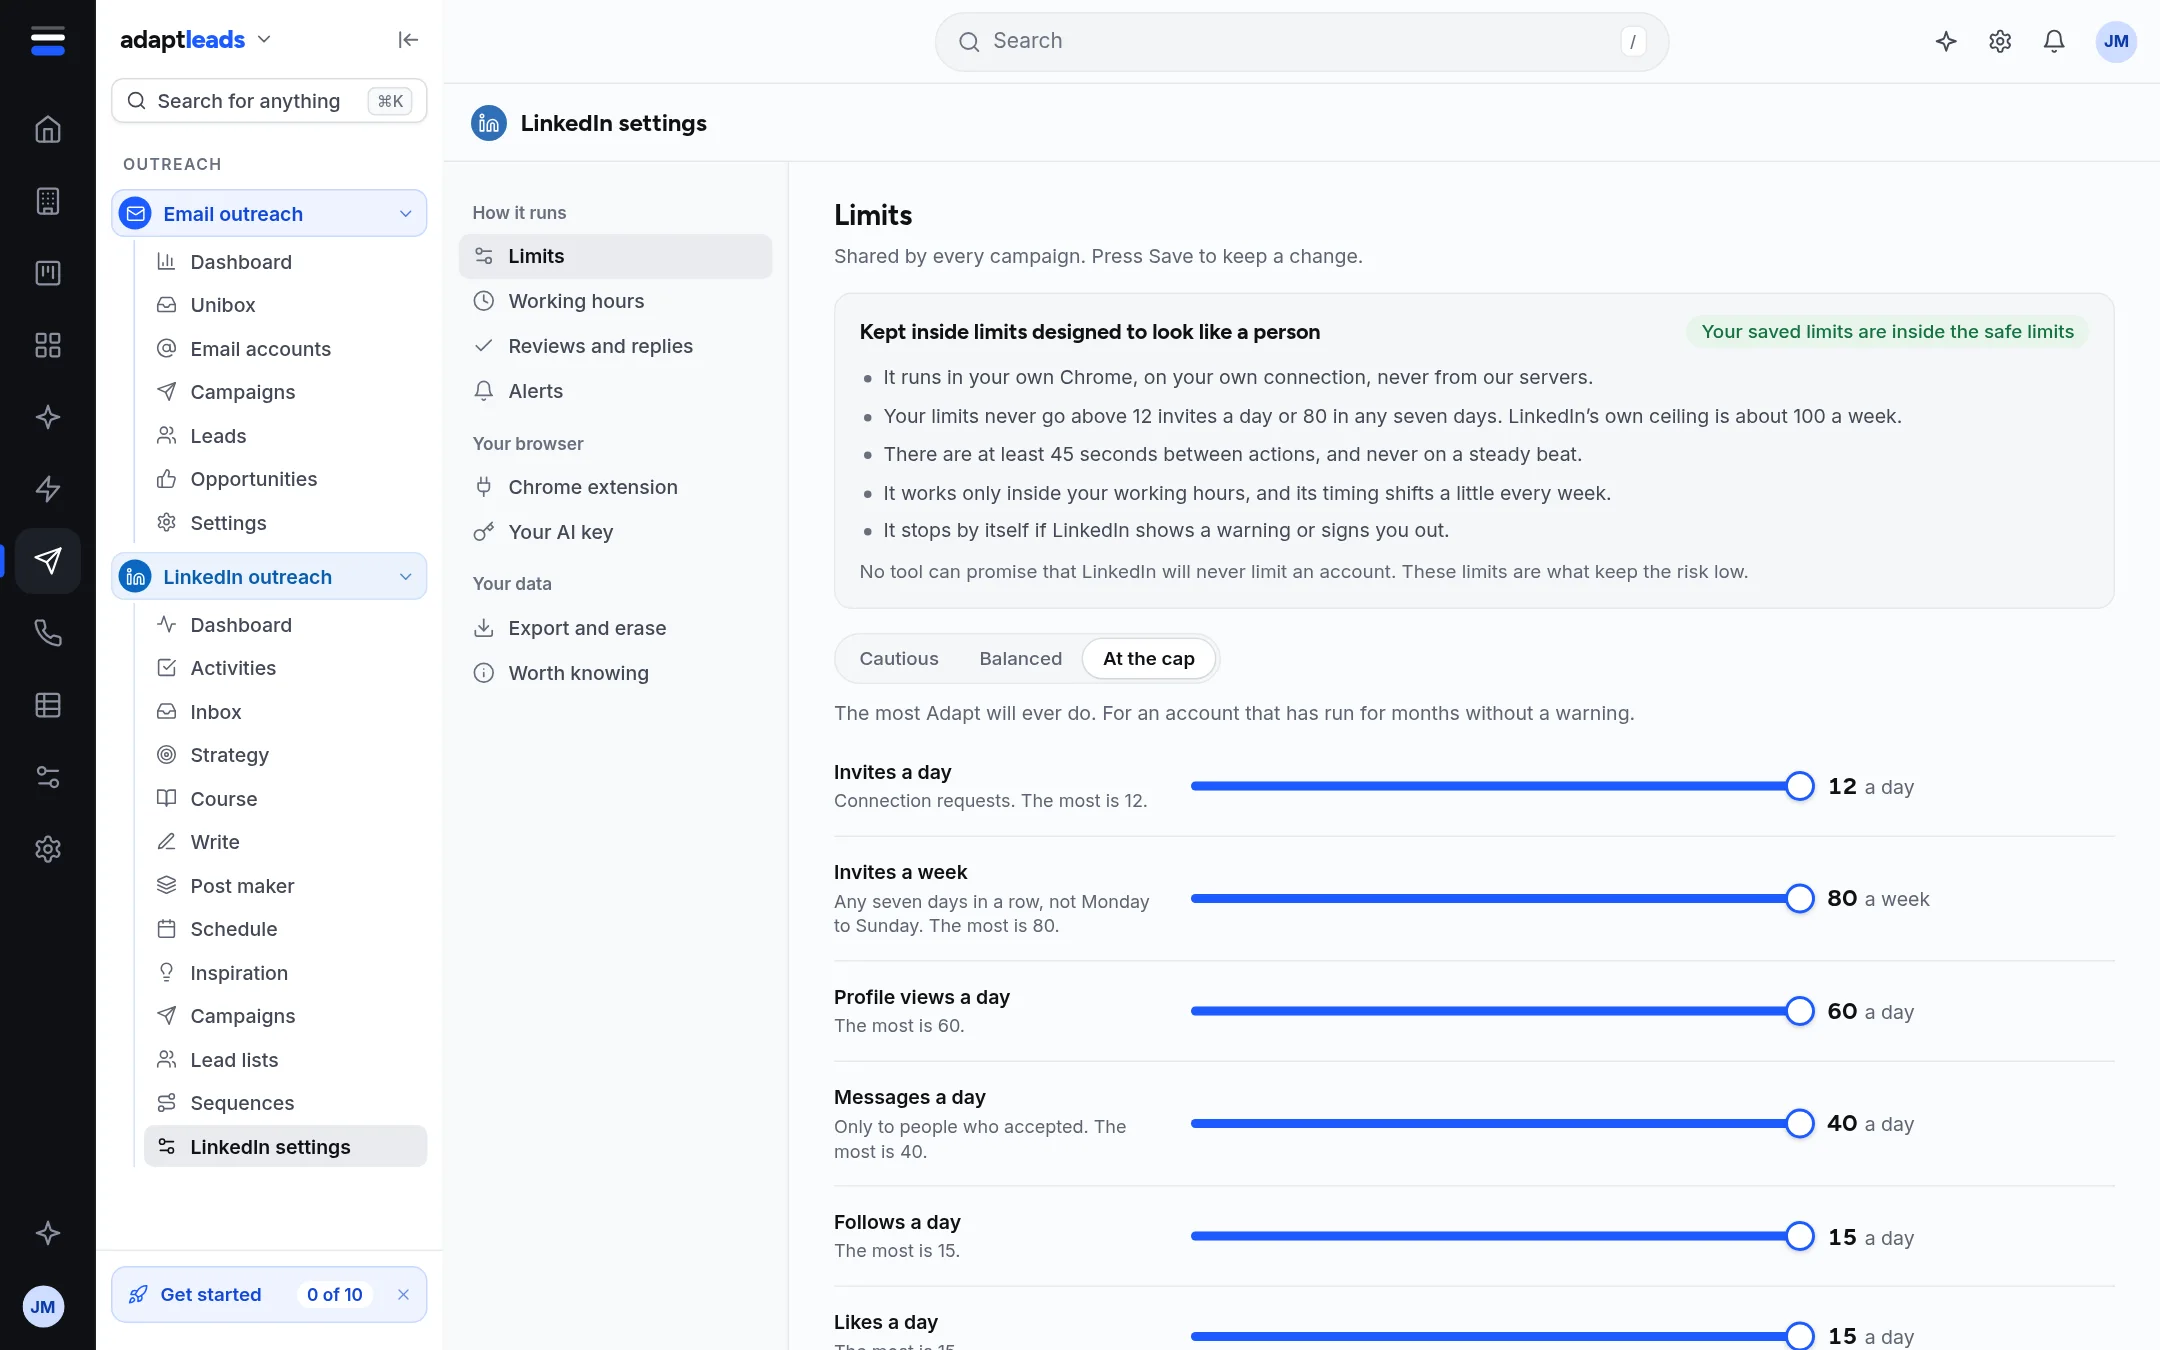Click the sliders icon in left rail
Image resolution: width=2160 pixels, height=1350 pixels.
48,777
